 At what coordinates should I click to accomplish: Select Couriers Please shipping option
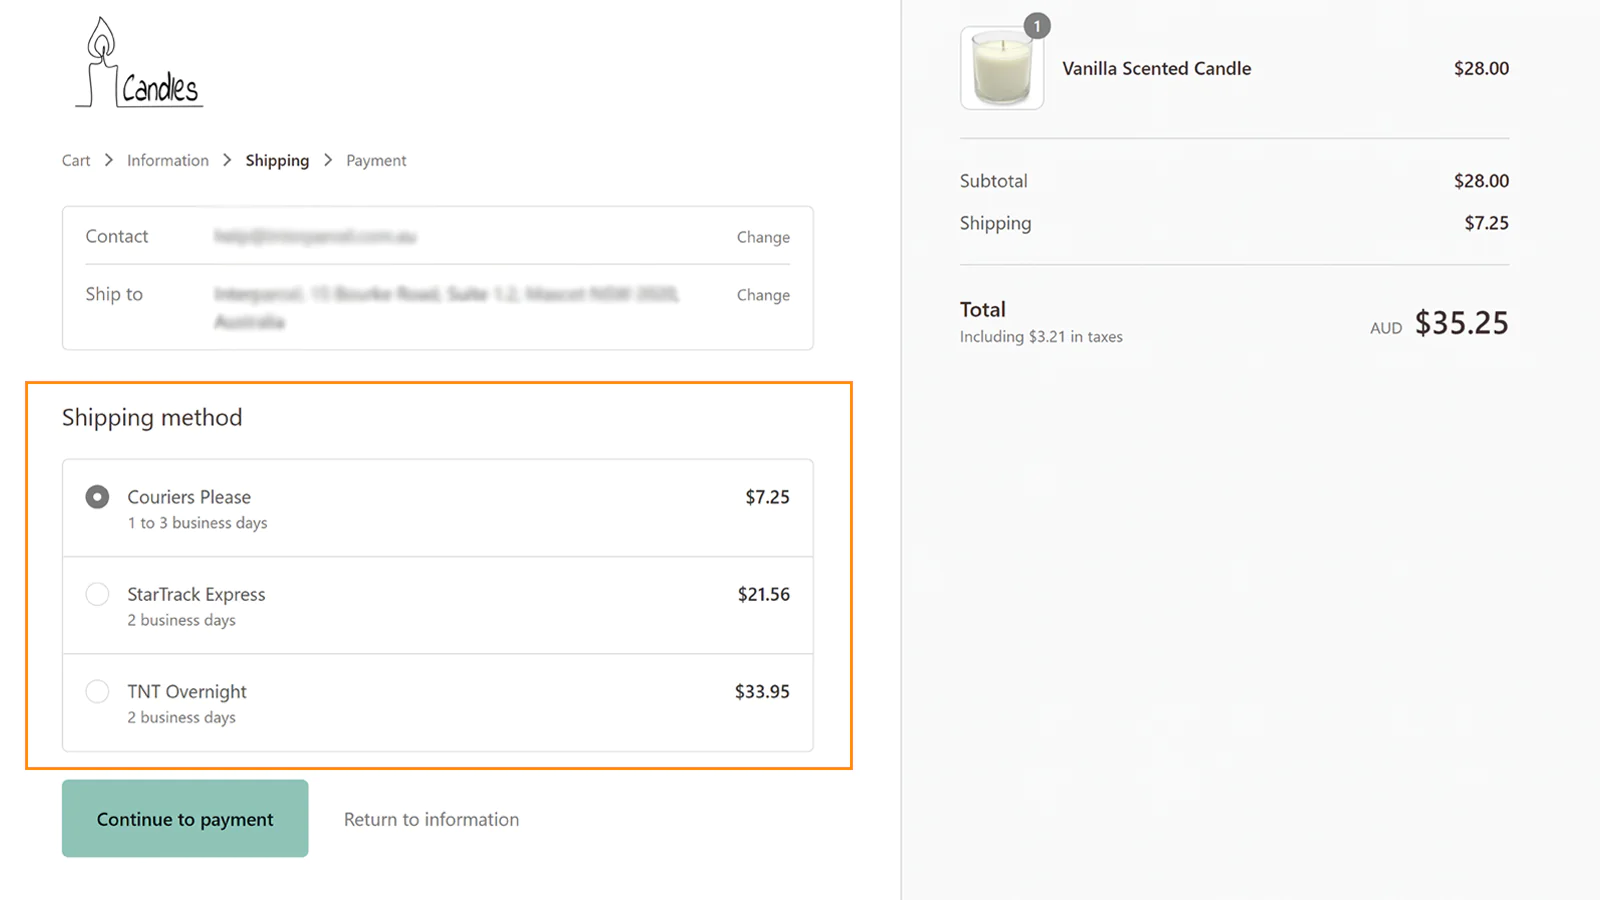(x=97, y=497)
